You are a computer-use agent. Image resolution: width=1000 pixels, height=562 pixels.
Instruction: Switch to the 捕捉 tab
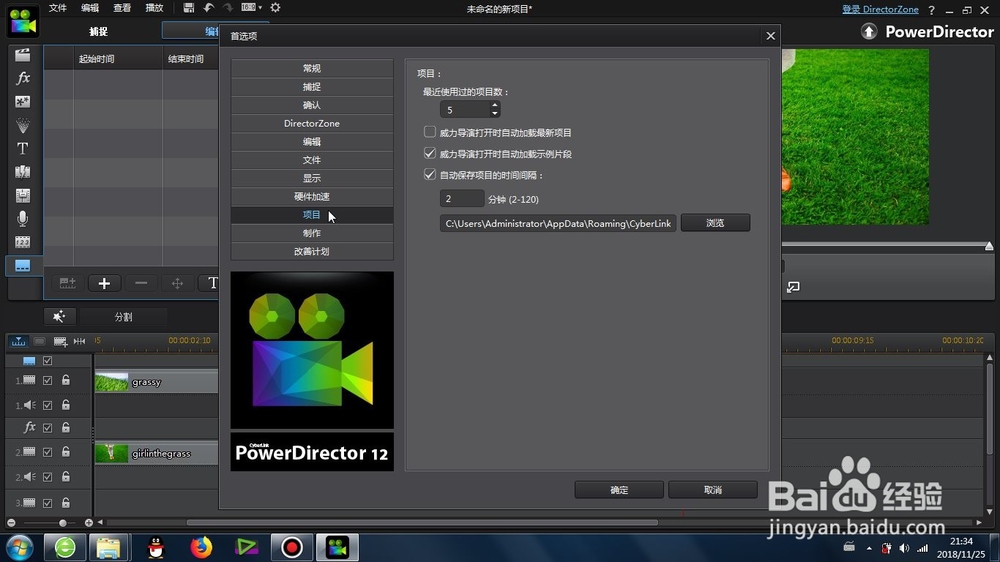click(98, 31)
